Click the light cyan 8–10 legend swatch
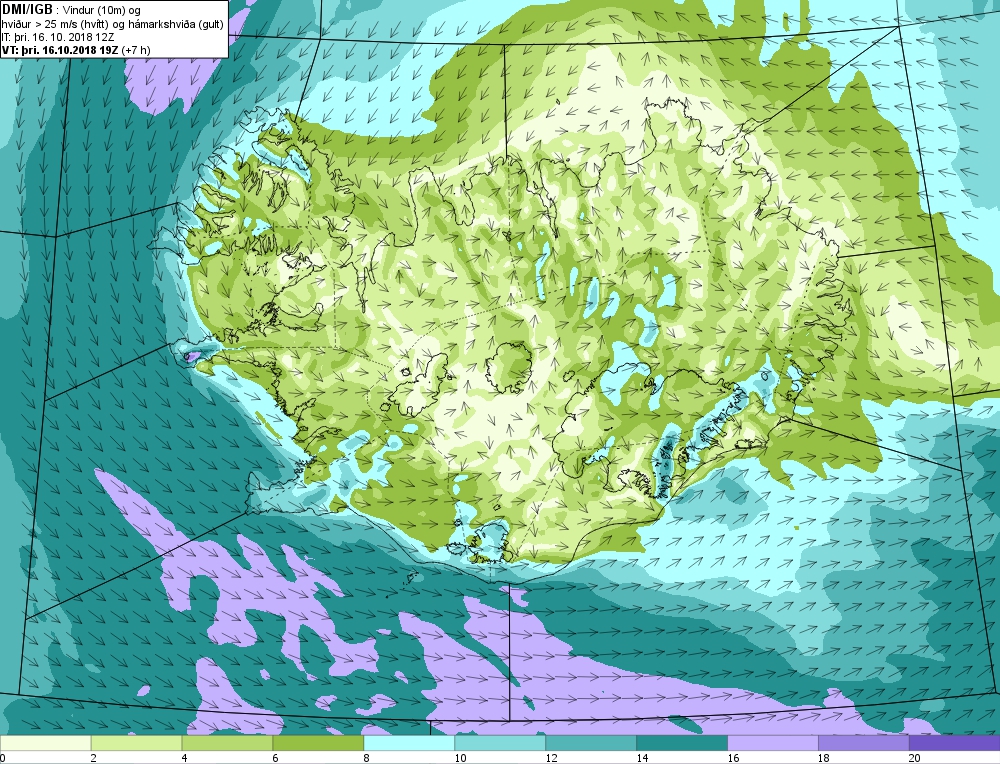1000x764 pixels. coord(409,743)
